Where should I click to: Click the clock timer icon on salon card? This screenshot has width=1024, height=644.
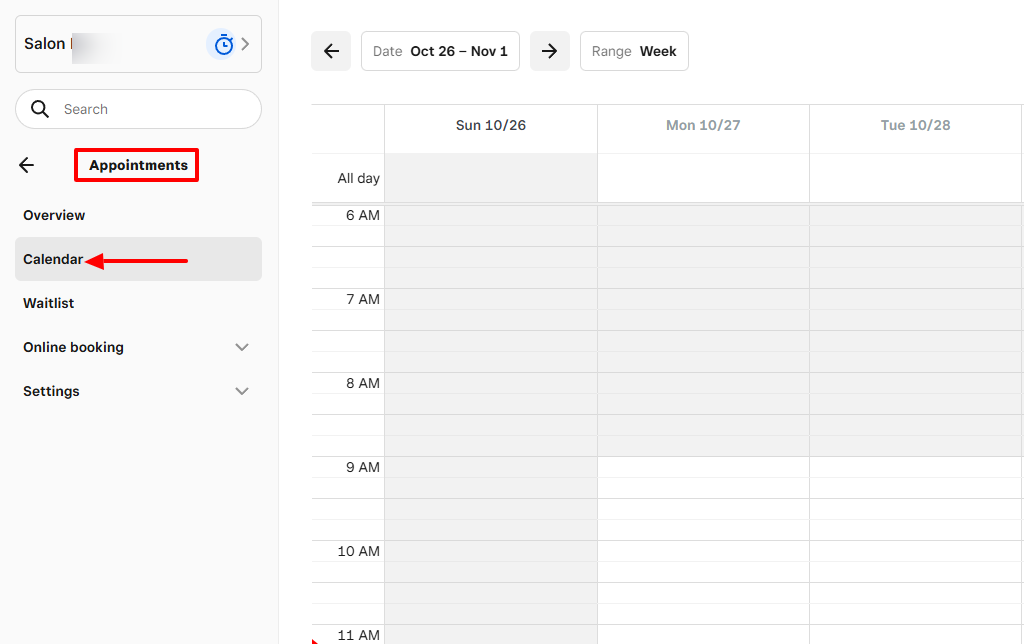click(223, 43)
